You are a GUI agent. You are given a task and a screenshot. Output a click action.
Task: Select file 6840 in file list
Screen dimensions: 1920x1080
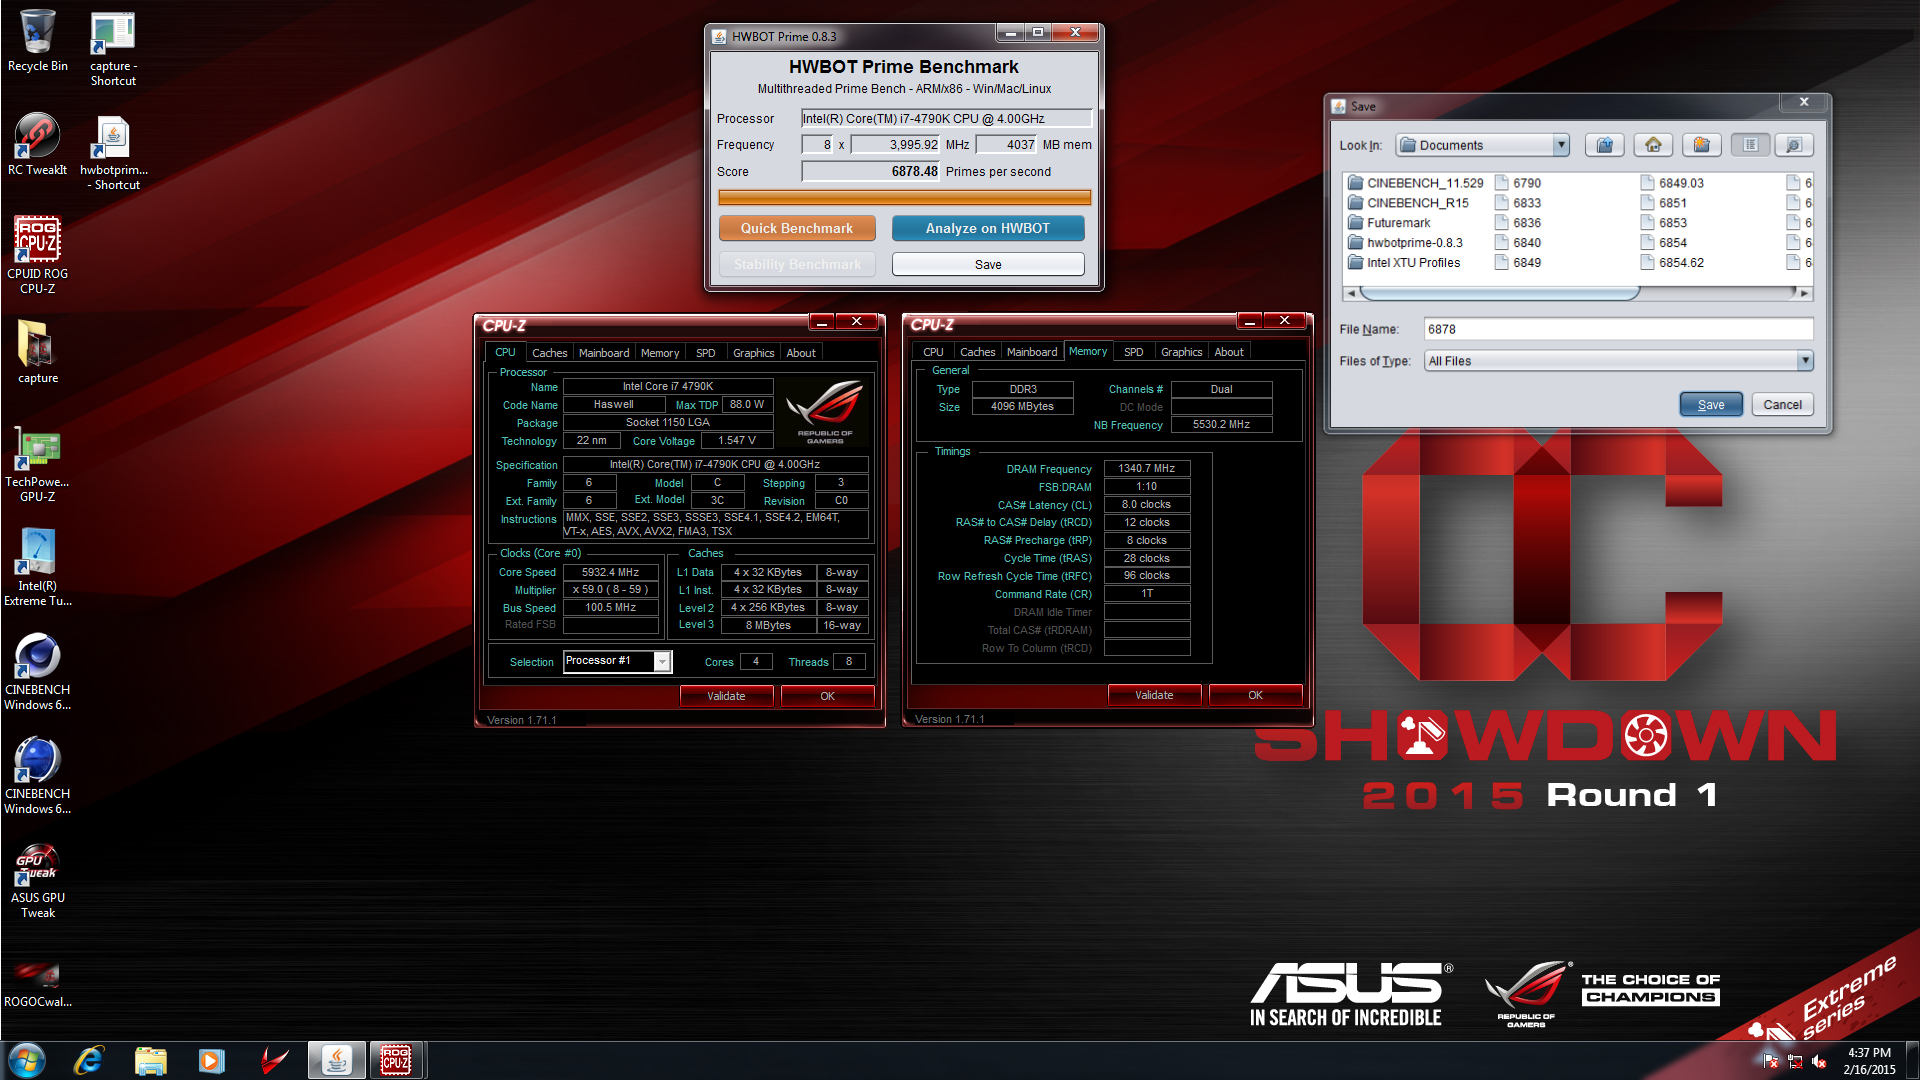tap(1518, 243)
